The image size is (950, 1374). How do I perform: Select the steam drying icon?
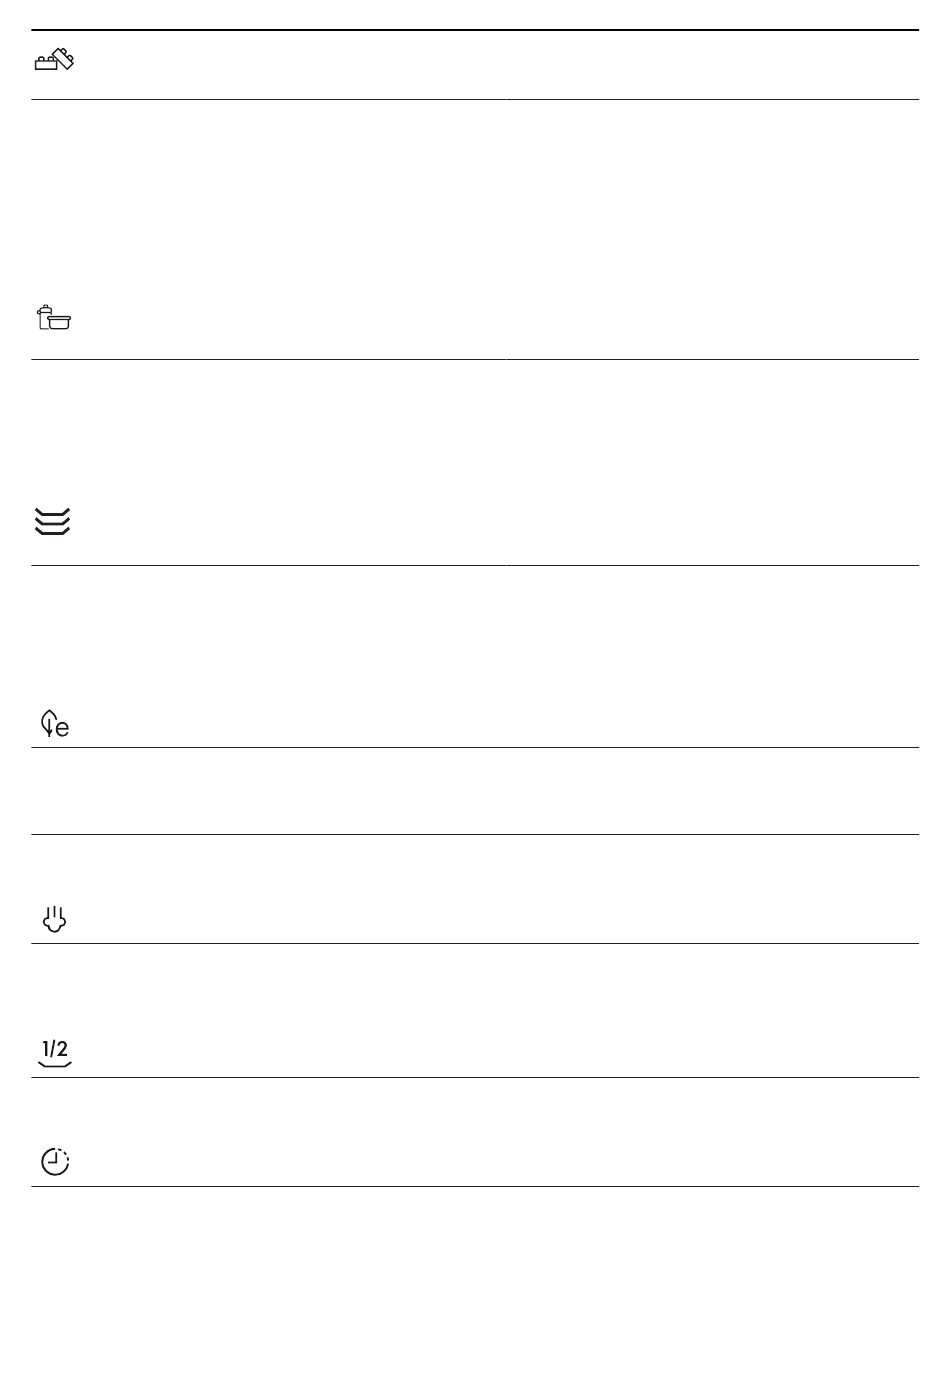(x=54, y=919)
